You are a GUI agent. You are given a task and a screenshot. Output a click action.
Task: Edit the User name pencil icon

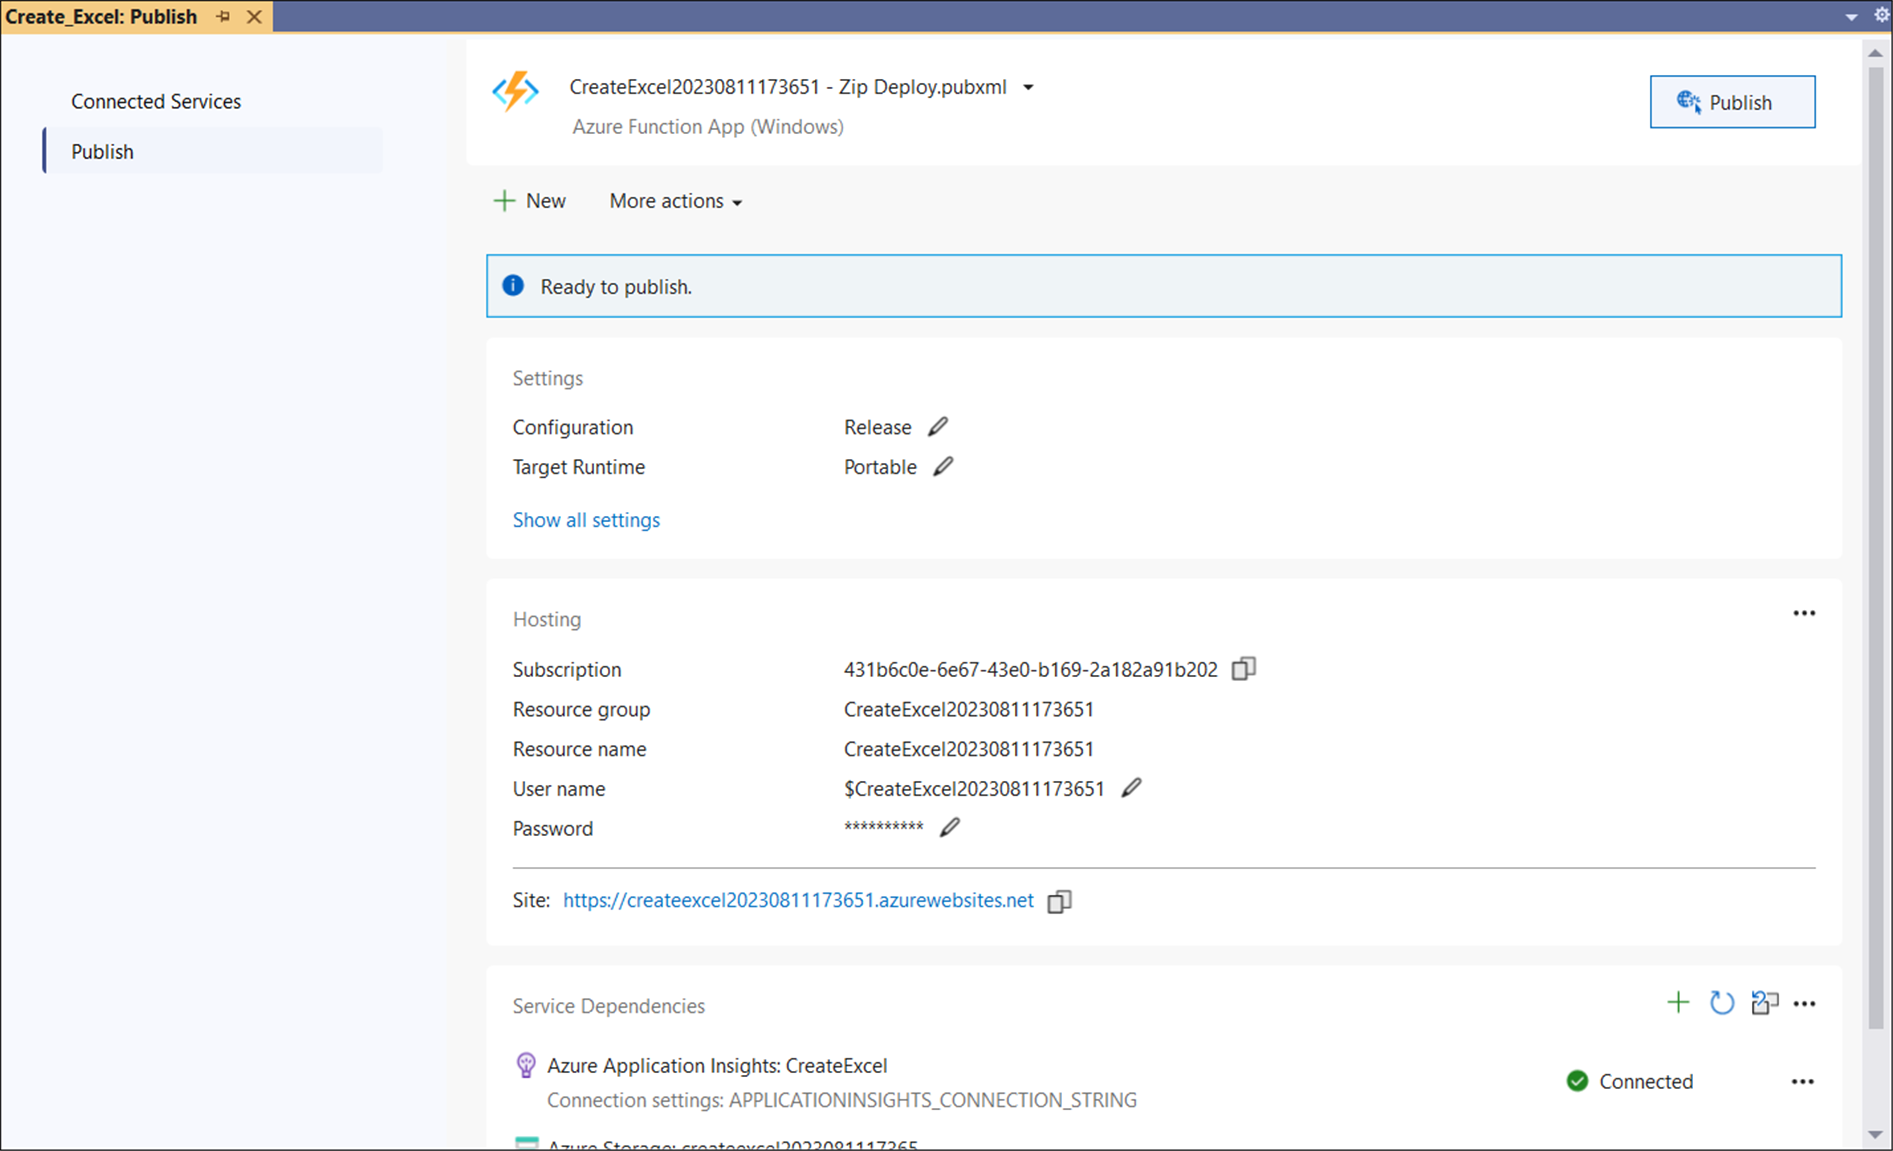(1130, 789)
